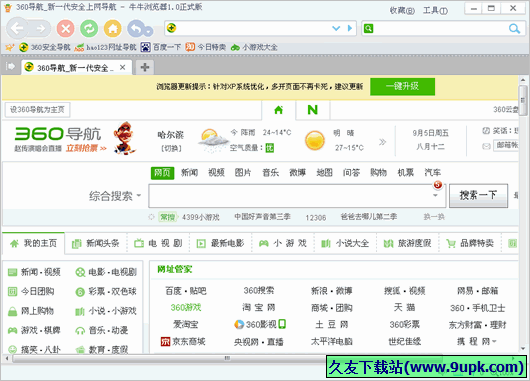Open 淘宝网 site link
530x381 pixels.
[259, 308]
